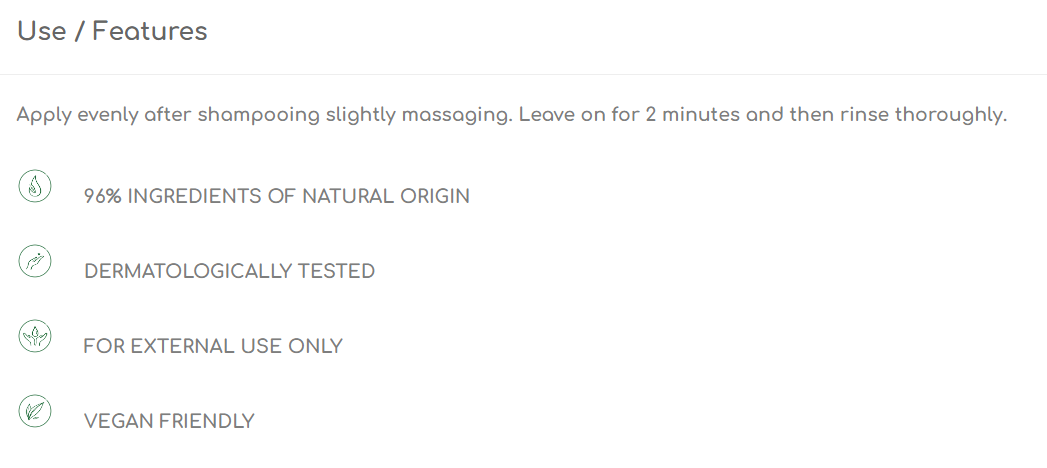
Task: Click the leaf icon beside Vegan Friendly
Action: [x=35, y=411]
